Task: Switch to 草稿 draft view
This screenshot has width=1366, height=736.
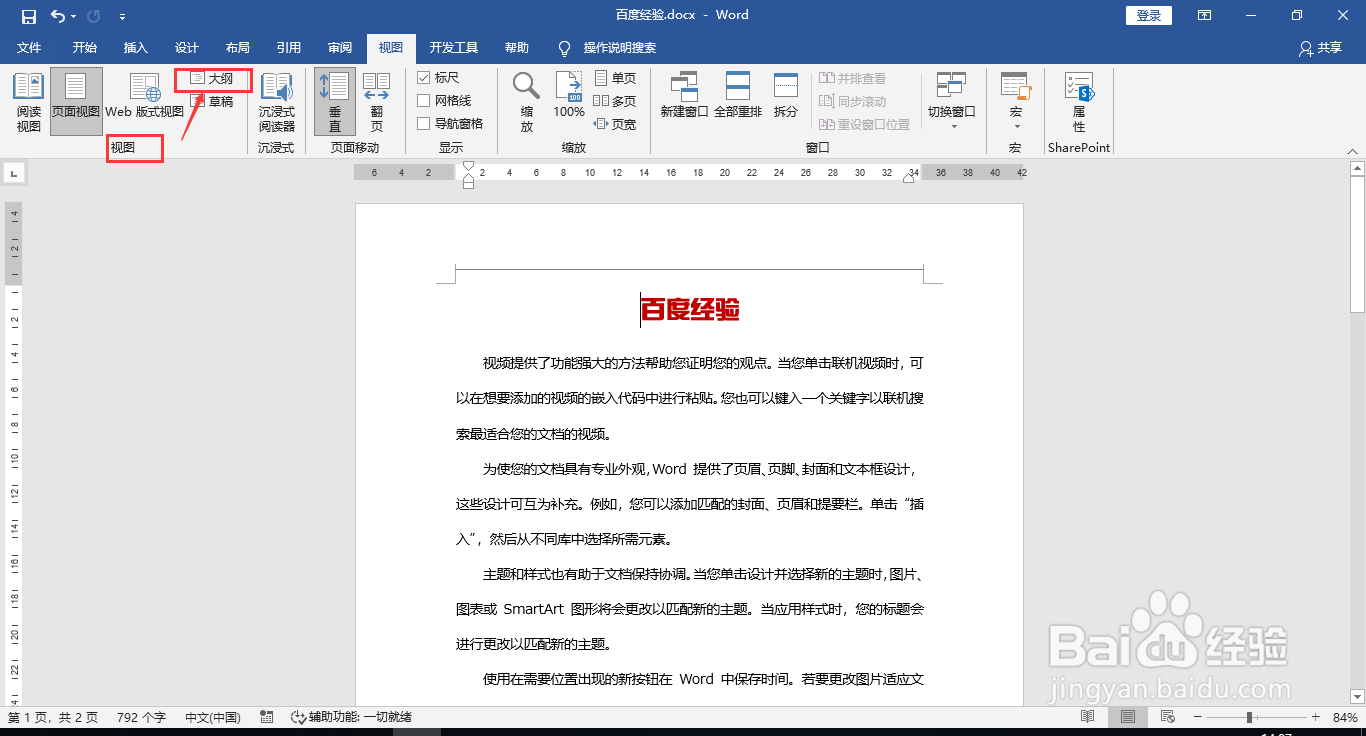Action: point(212,101)
